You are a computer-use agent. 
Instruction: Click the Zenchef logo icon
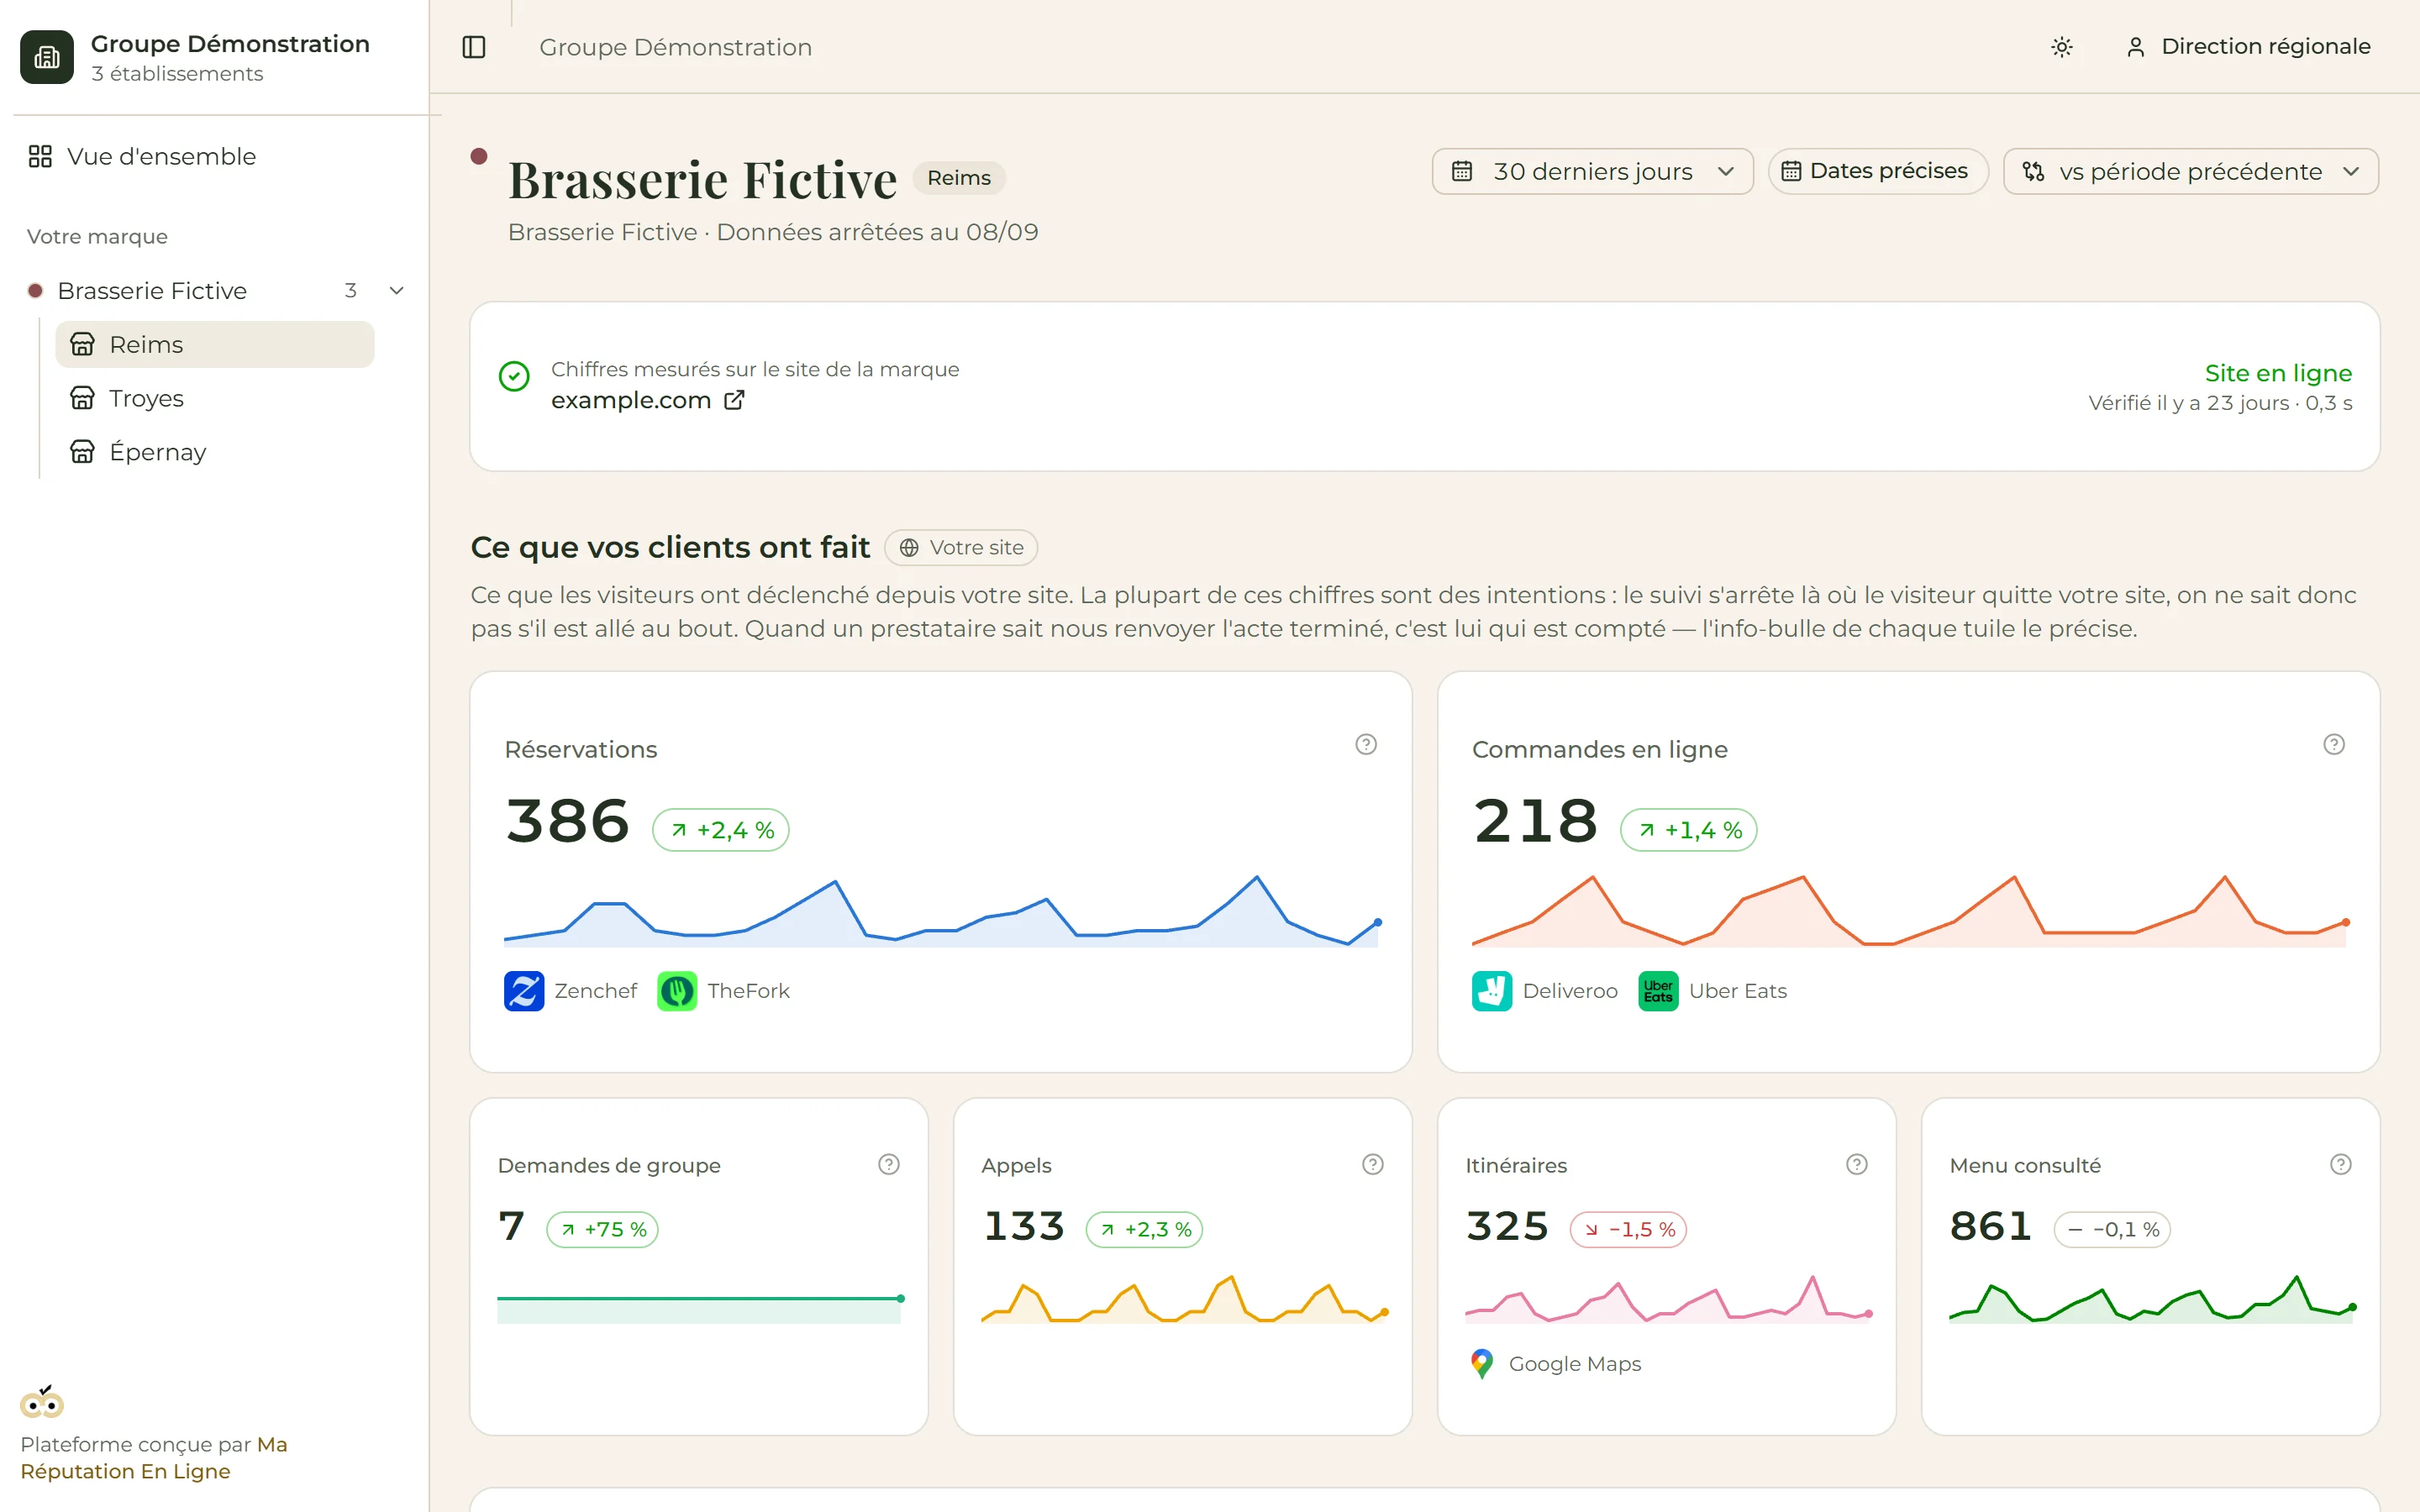(x=524, y=991)
